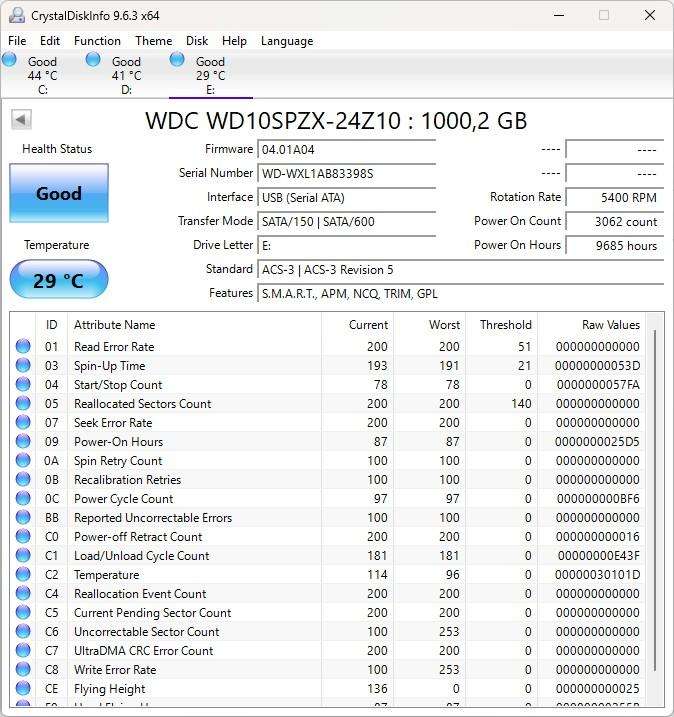Click the ID column header

51,325
